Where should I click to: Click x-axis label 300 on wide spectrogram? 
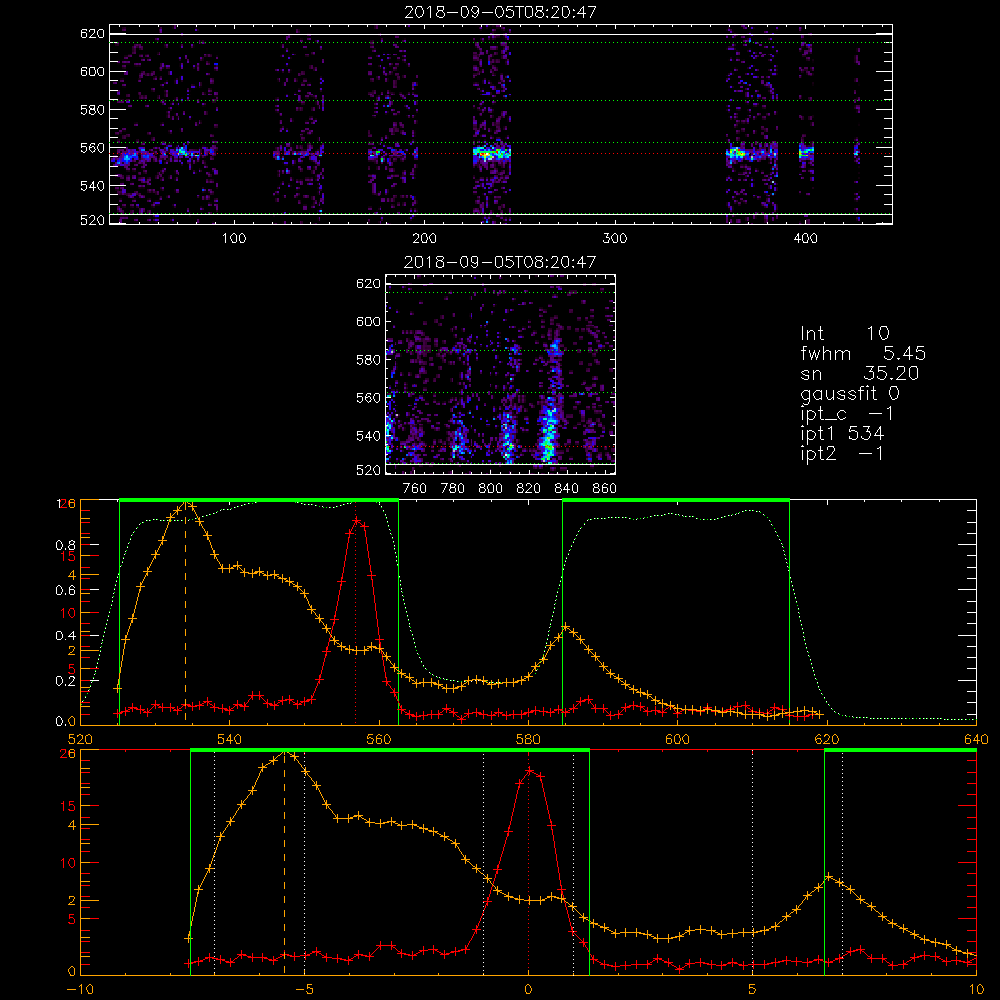615,239
